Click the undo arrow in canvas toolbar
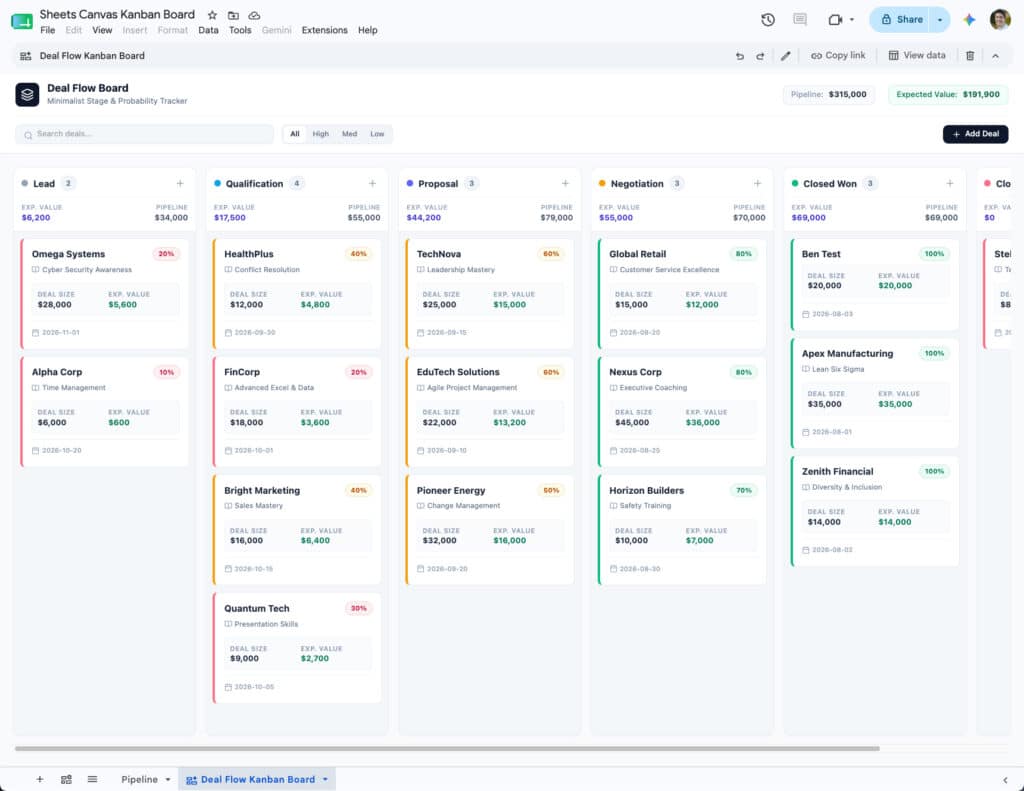The width and height of the screenshot is (1024, 791). [x=740, y=56]
